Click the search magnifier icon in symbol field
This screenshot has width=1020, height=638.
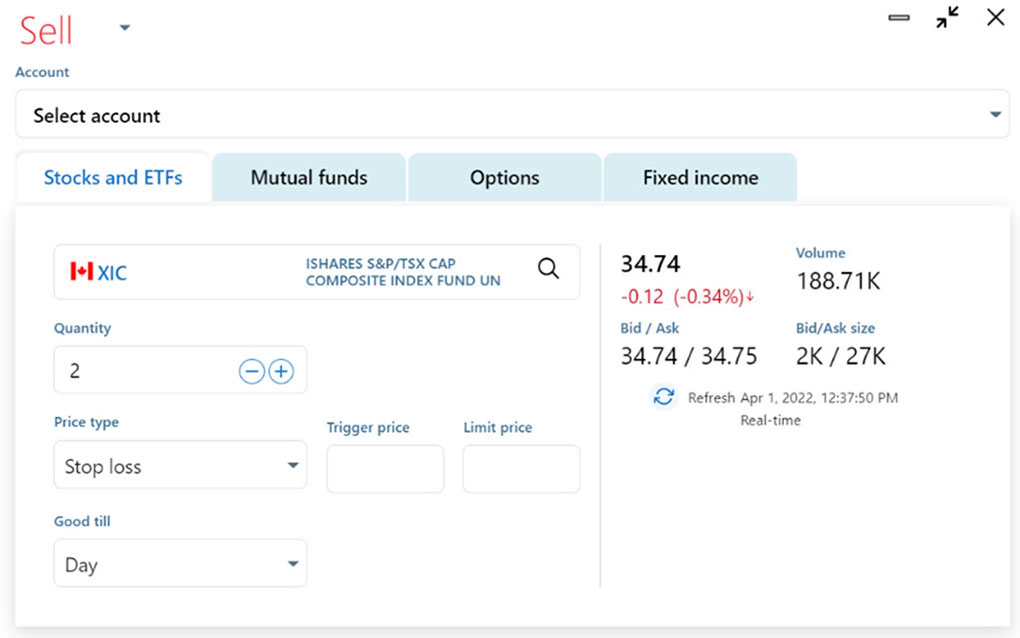(x=548, y=268)
